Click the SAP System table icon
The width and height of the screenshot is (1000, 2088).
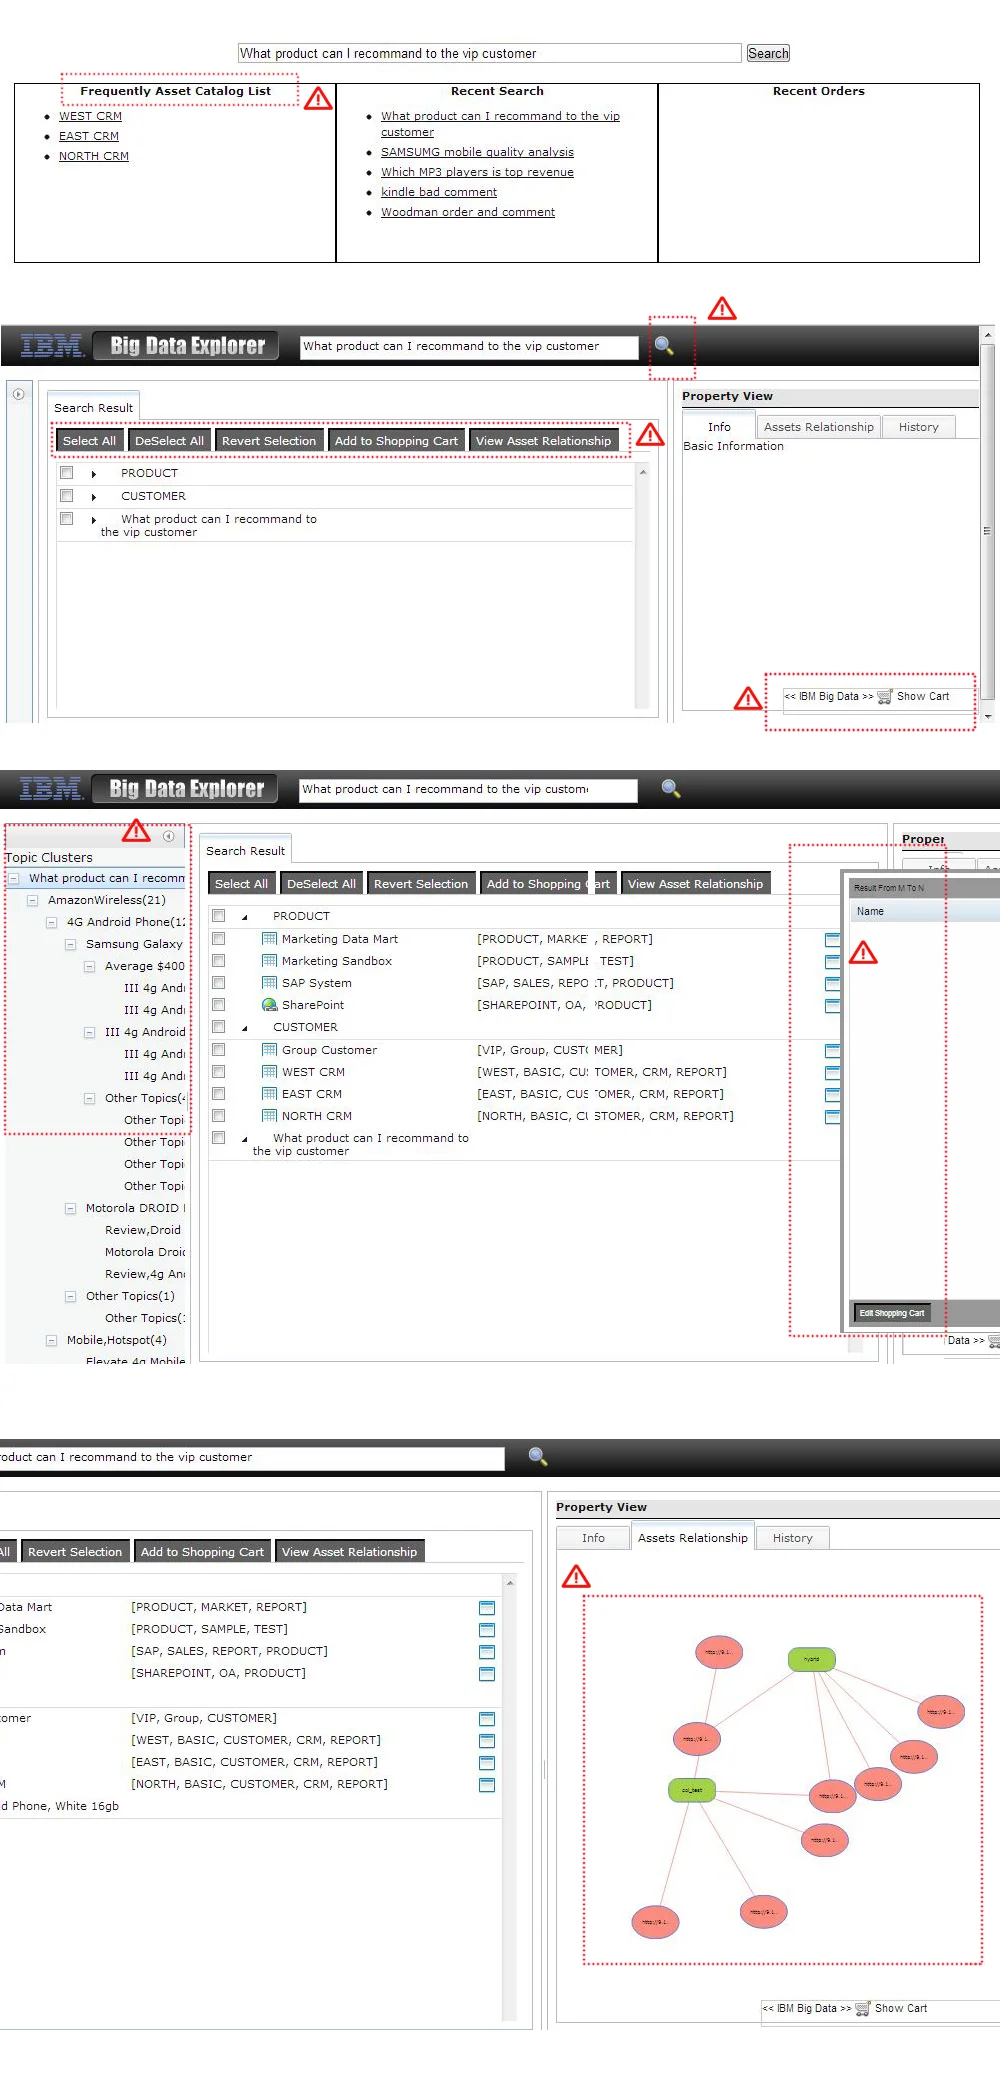[x=269, y=983]
